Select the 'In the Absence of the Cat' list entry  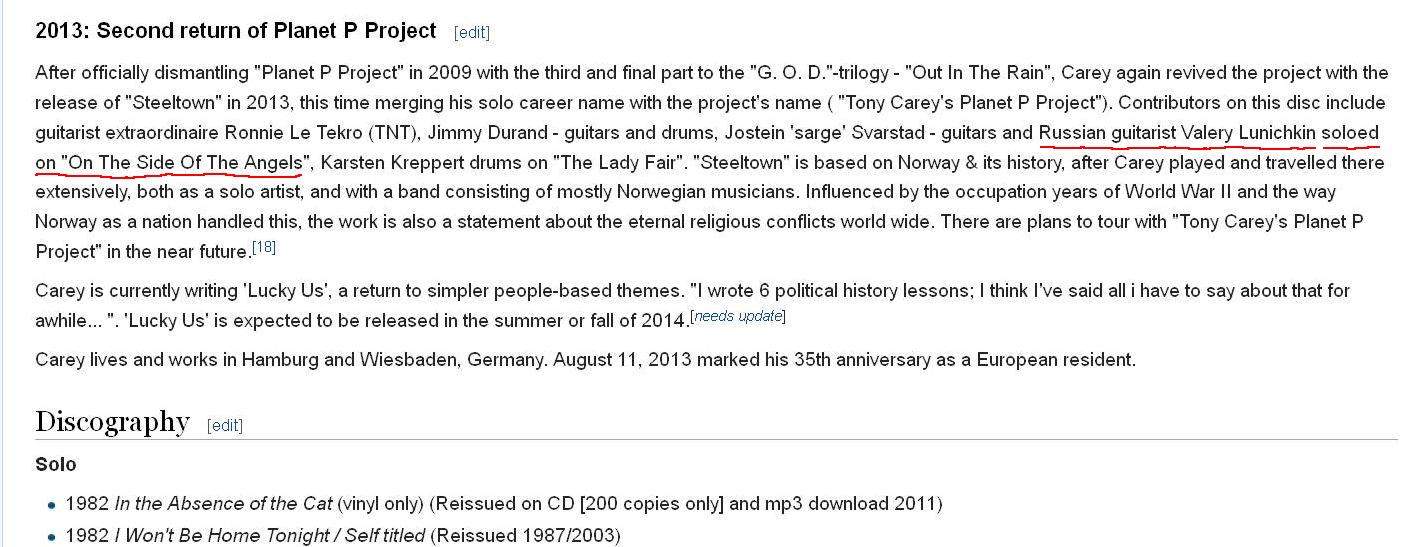coord(223,503)
